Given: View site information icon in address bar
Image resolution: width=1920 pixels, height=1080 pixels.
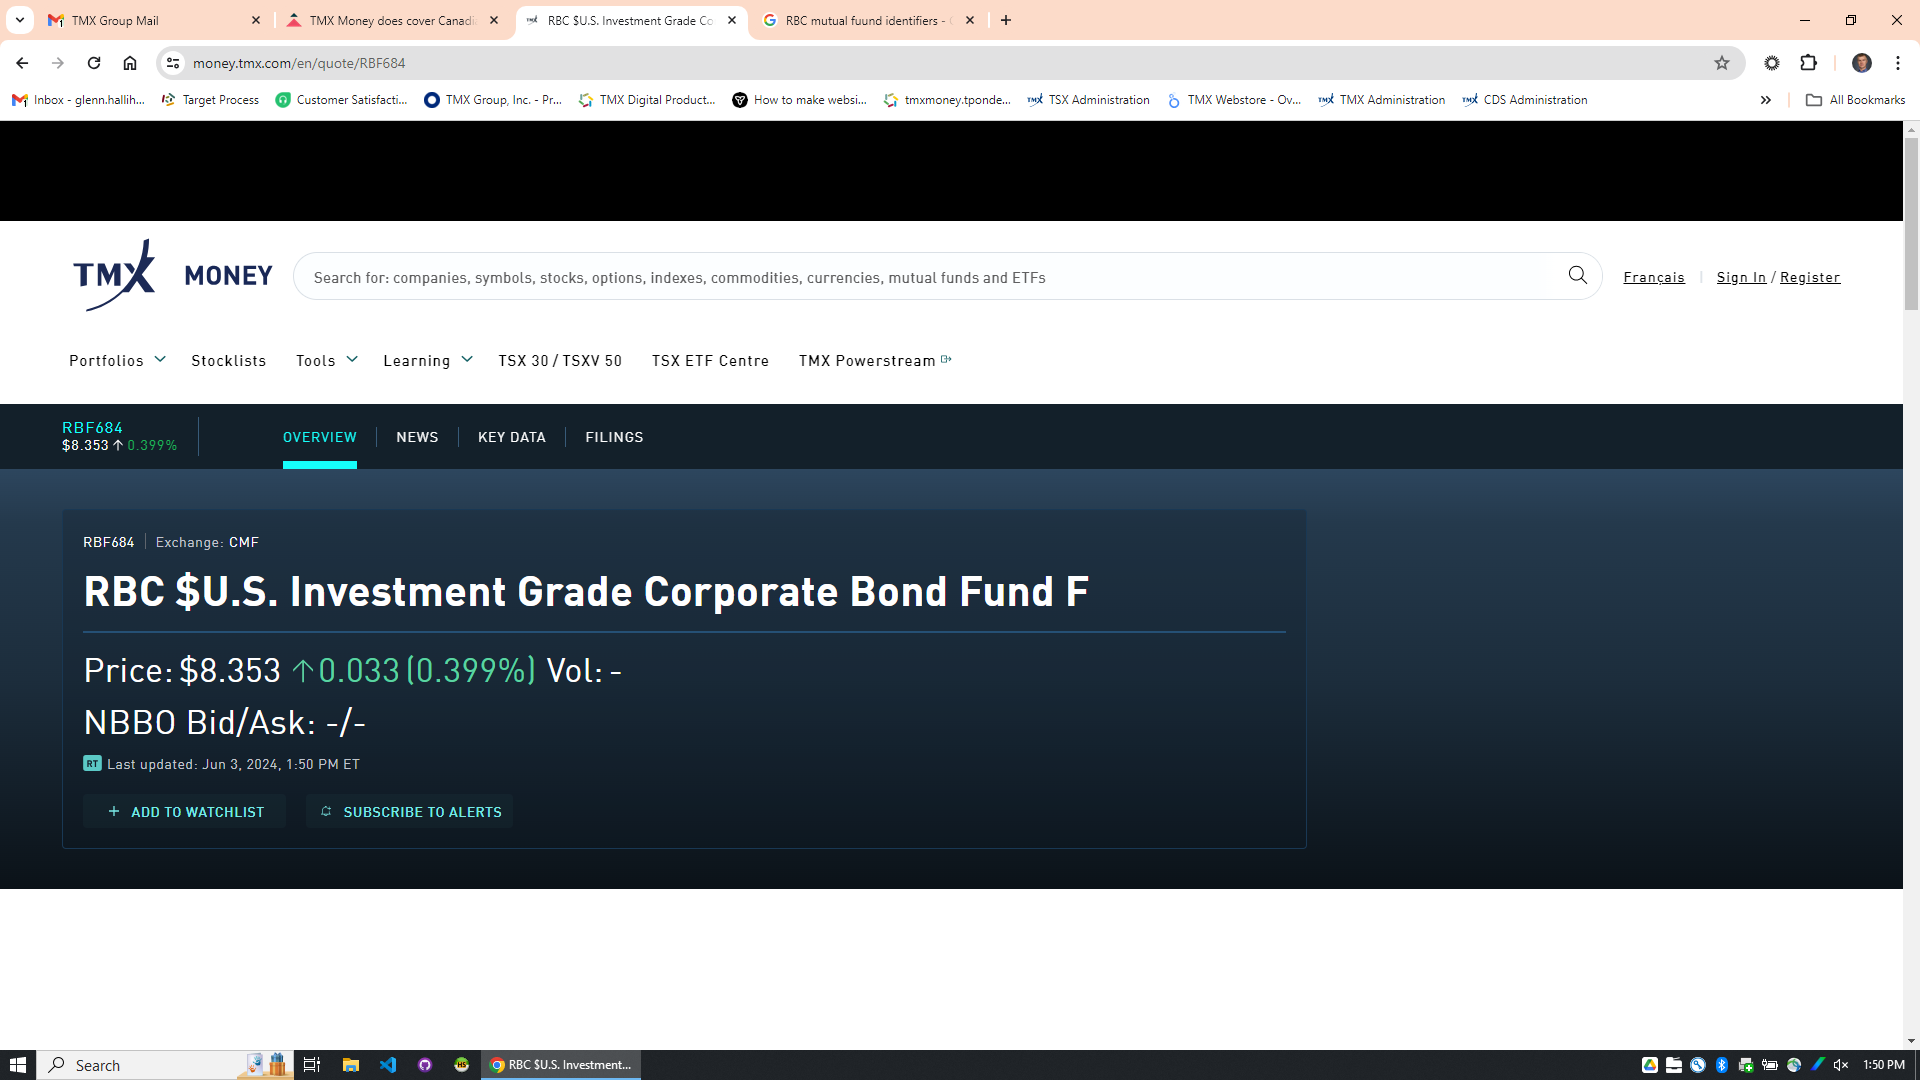Looking at the screenshot, I should coord(173,63).
